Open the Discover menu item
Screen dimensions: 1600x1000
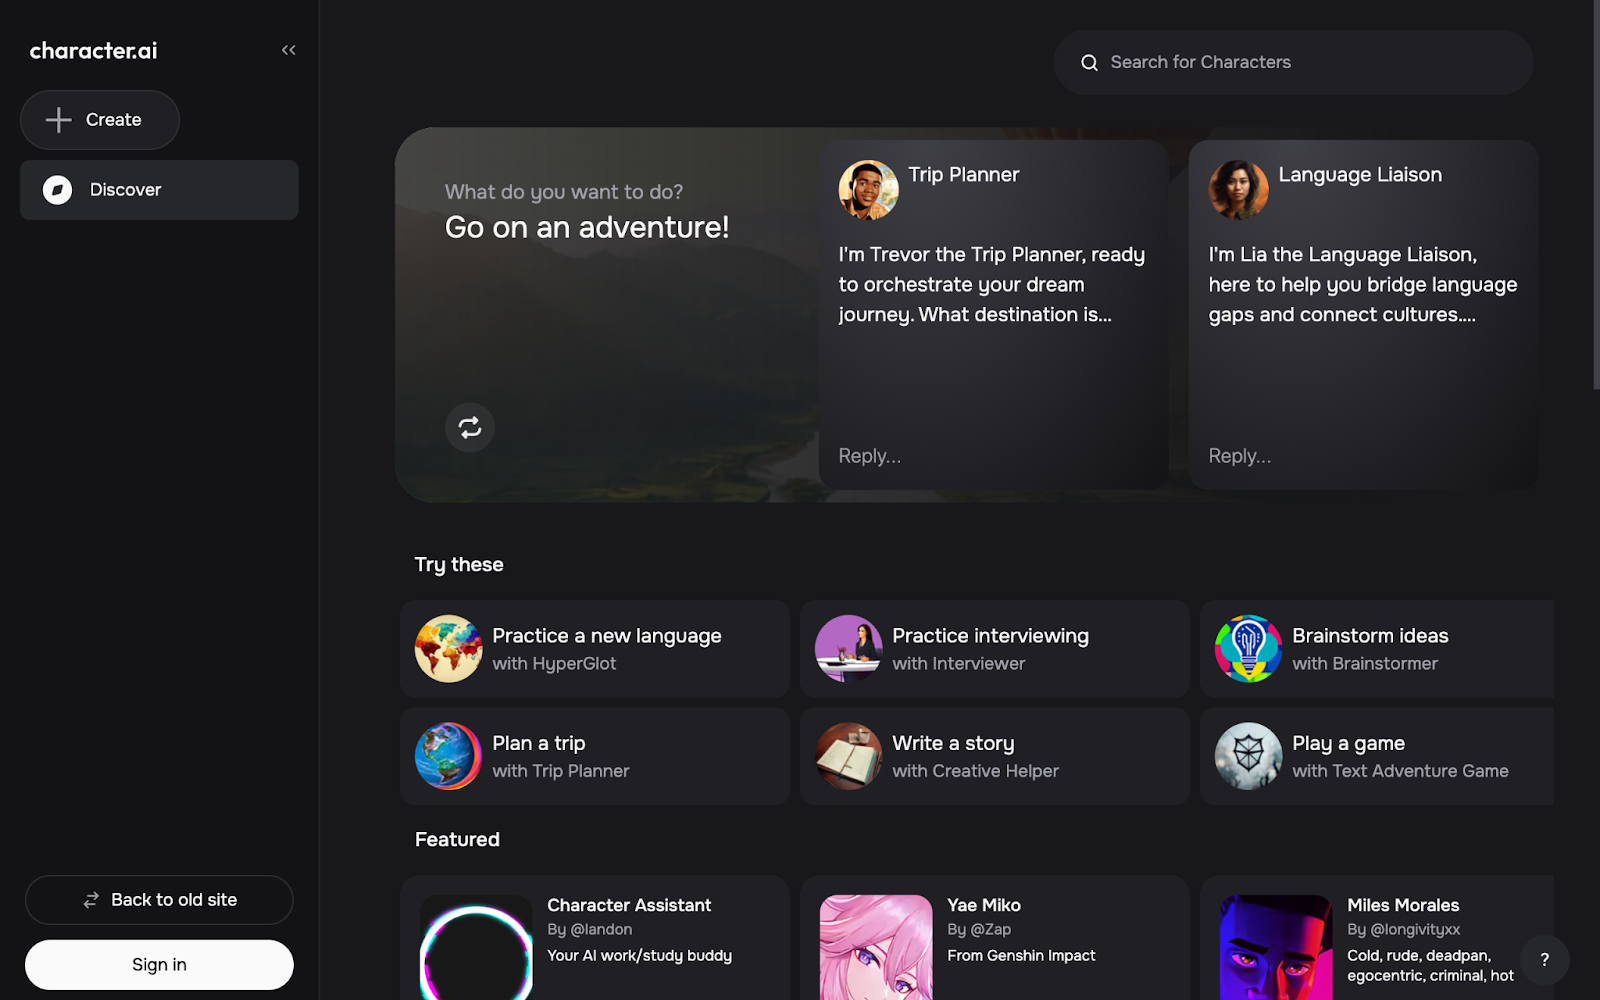pos(159,190)
